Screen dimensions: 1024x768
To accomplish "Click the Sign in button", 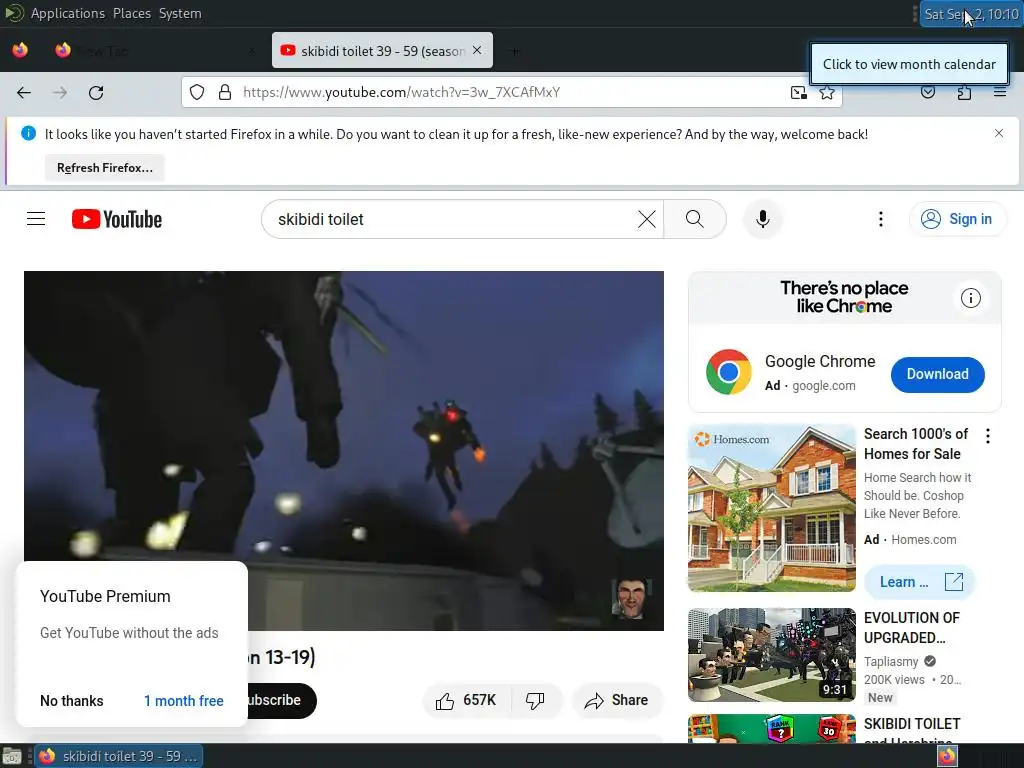I will 957,219.
